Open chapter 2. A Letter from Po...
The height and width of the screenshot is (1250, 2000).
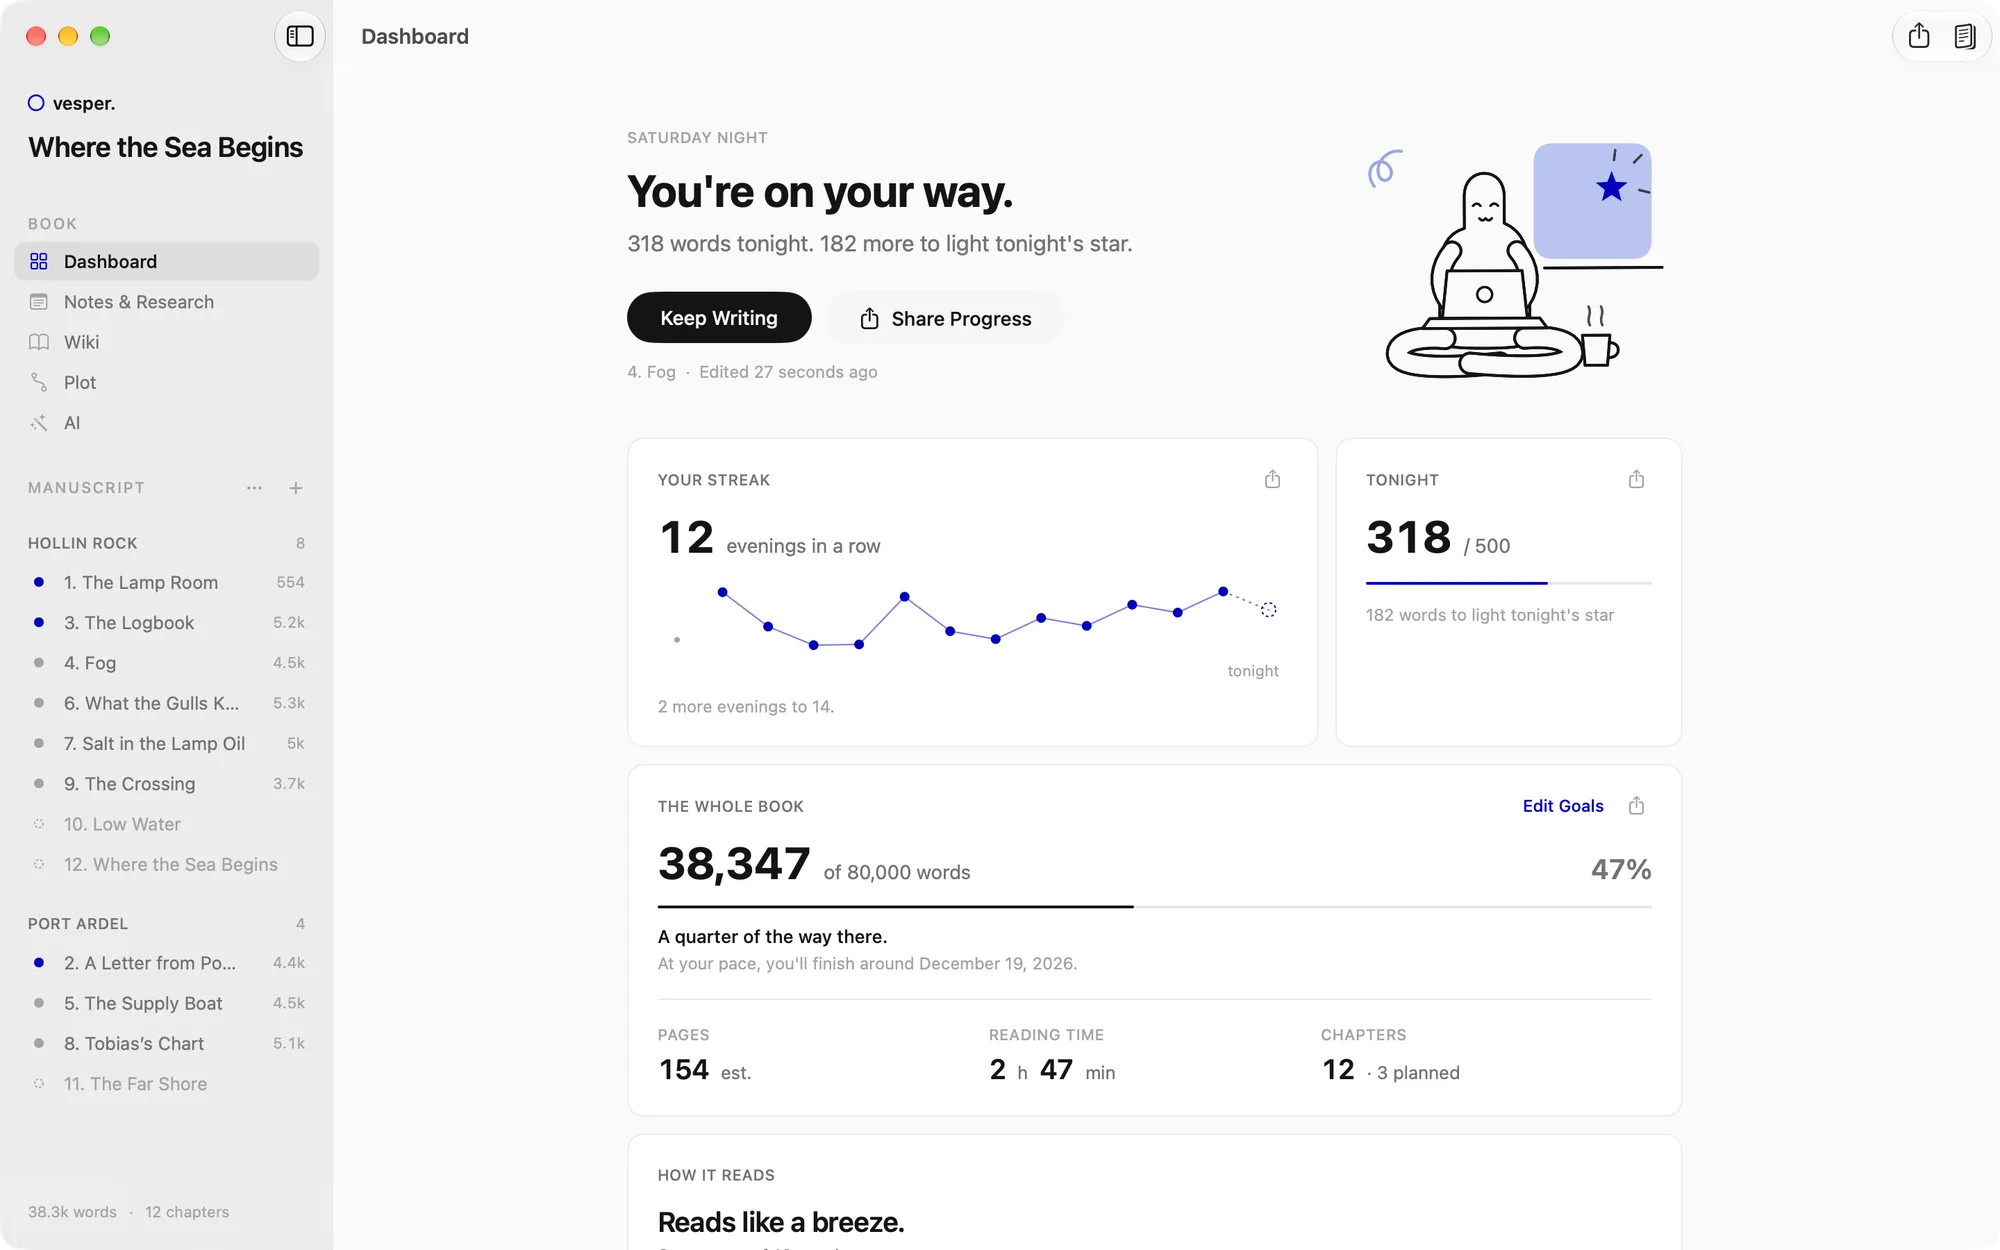coord(167,963)
